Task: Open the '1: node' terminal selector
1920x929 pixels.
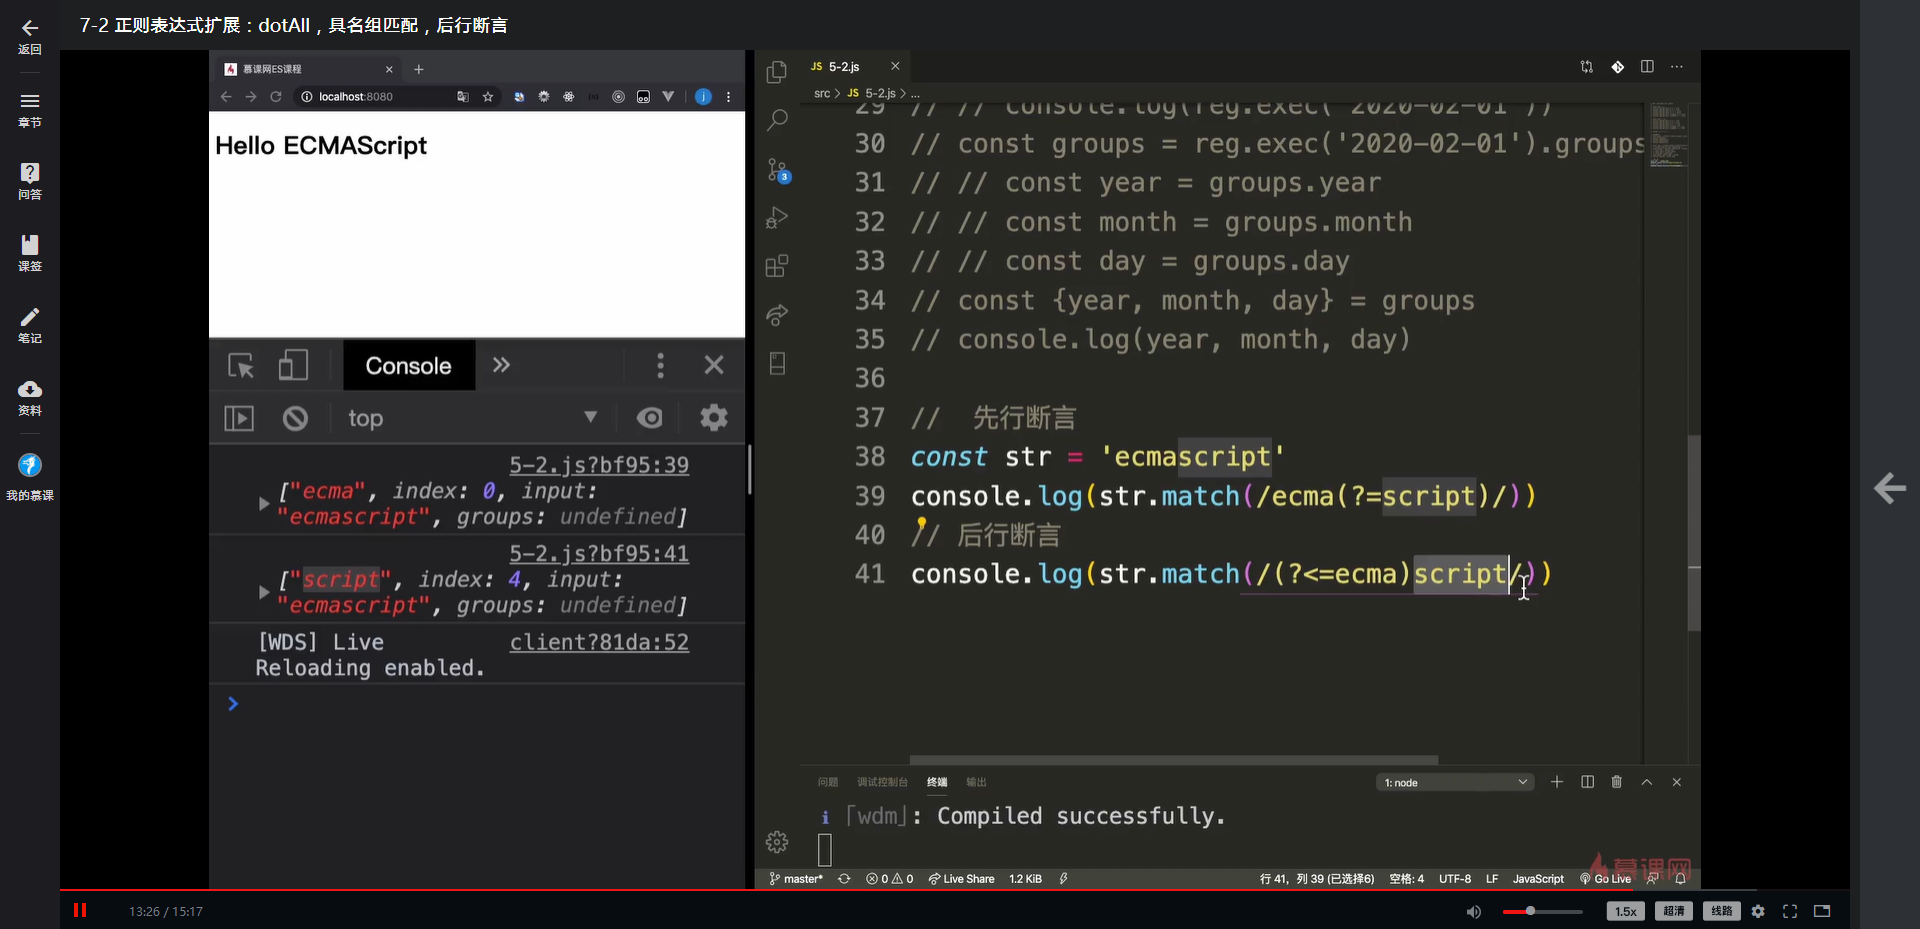Action: pos(1455,782)
